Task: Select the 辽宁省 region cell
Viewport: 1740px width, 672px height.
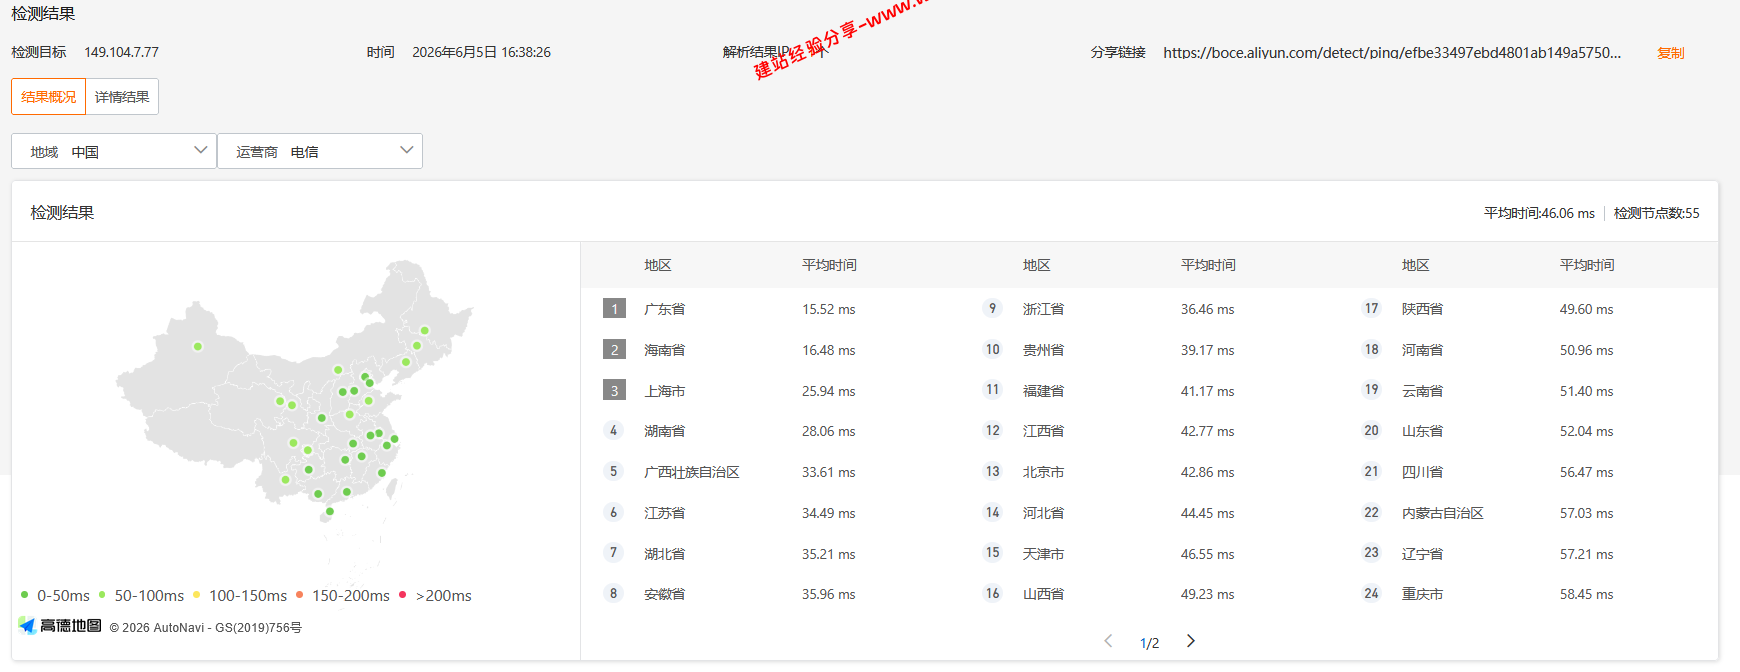Action: click(1423, 554)
